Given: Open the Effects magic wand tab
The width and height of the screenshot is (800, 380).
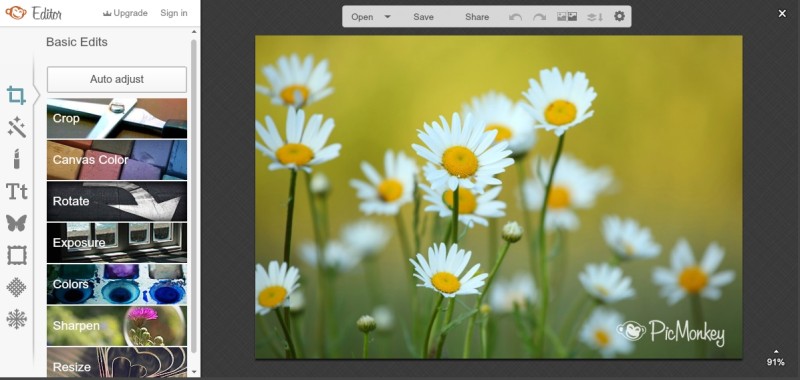Looking at the screenshot, I should click(16, 128).
